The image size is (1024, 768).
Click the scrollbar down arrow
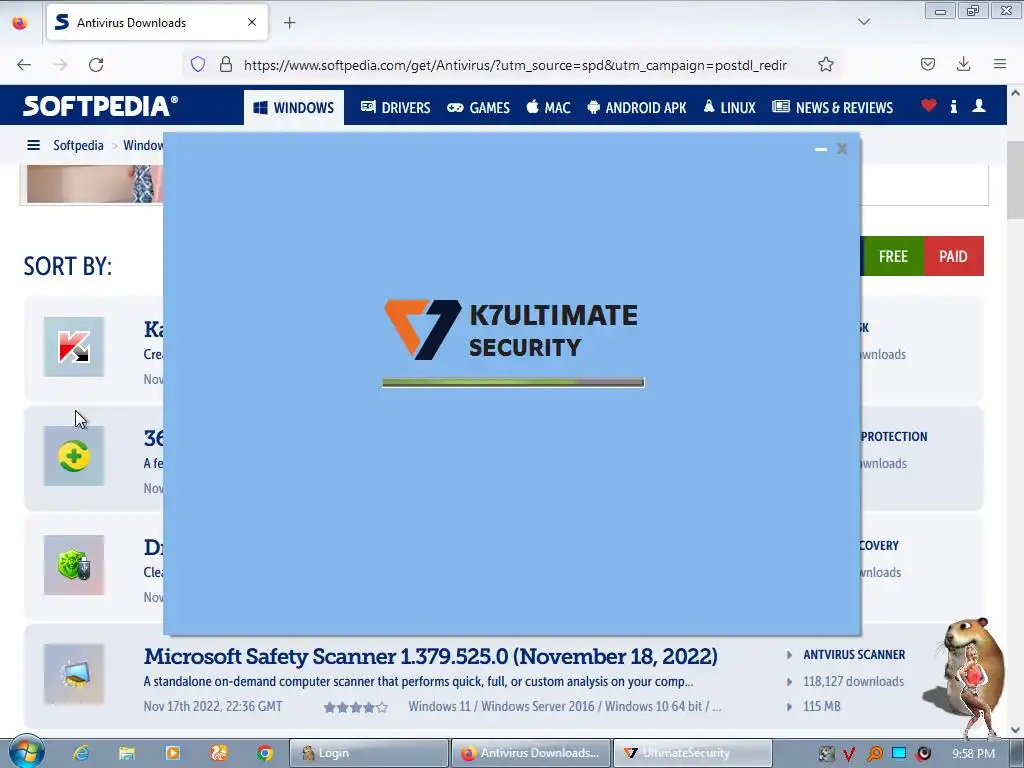(x=1016, y=729)
